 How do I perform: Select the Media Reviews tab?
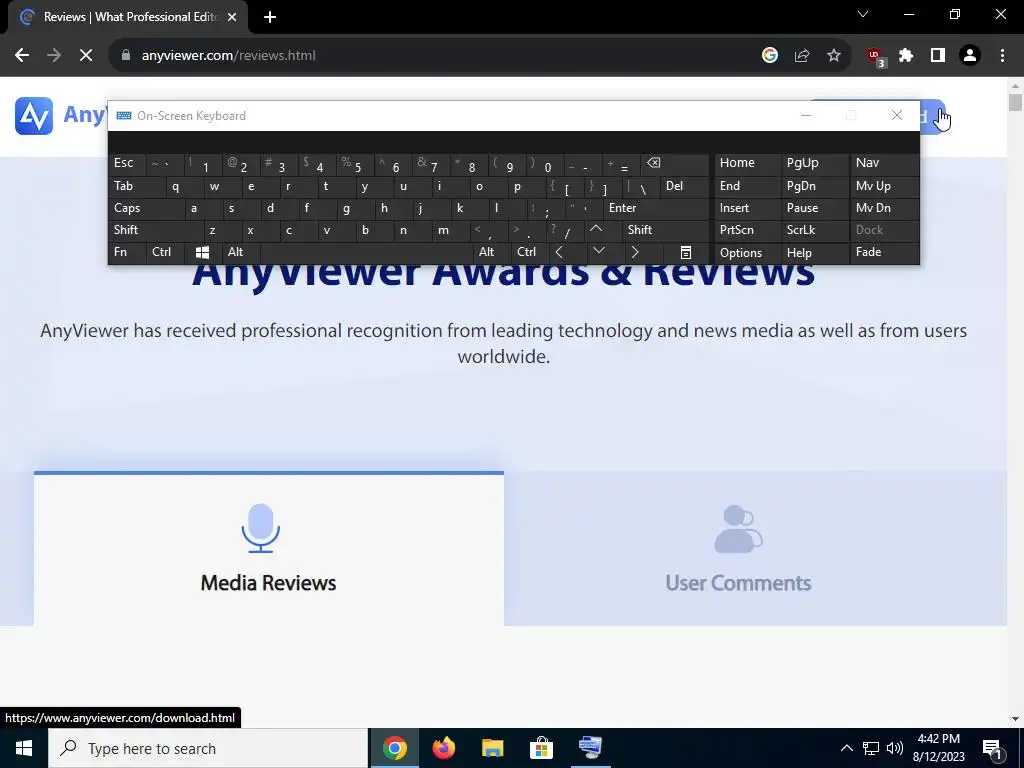268,549
